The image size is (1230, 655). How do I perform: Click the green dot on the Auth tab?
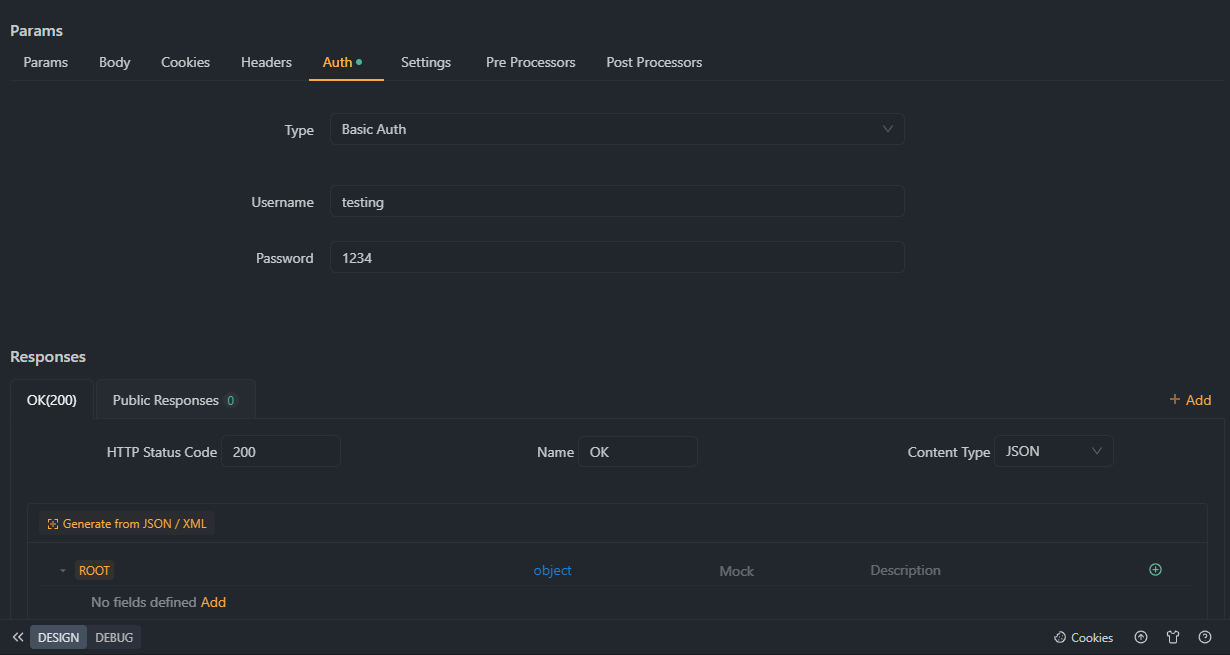(x=360, y=60)
